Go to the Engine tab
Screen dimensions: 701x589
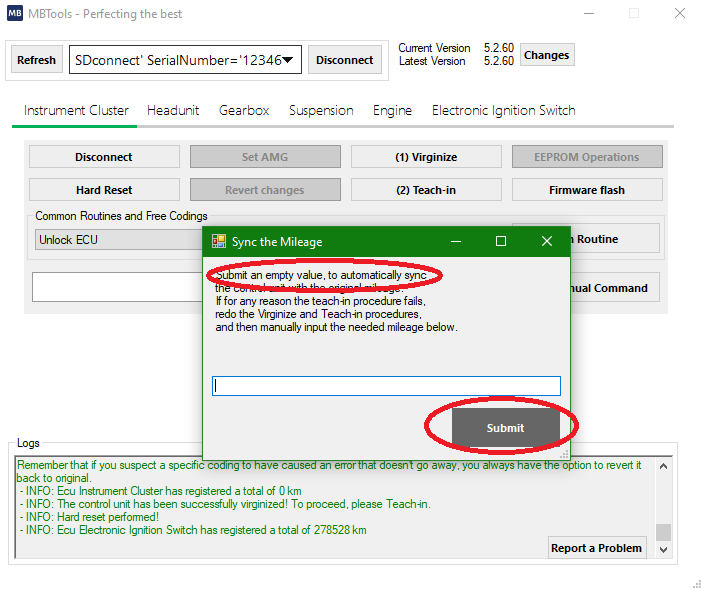click(x=392, y=111)
